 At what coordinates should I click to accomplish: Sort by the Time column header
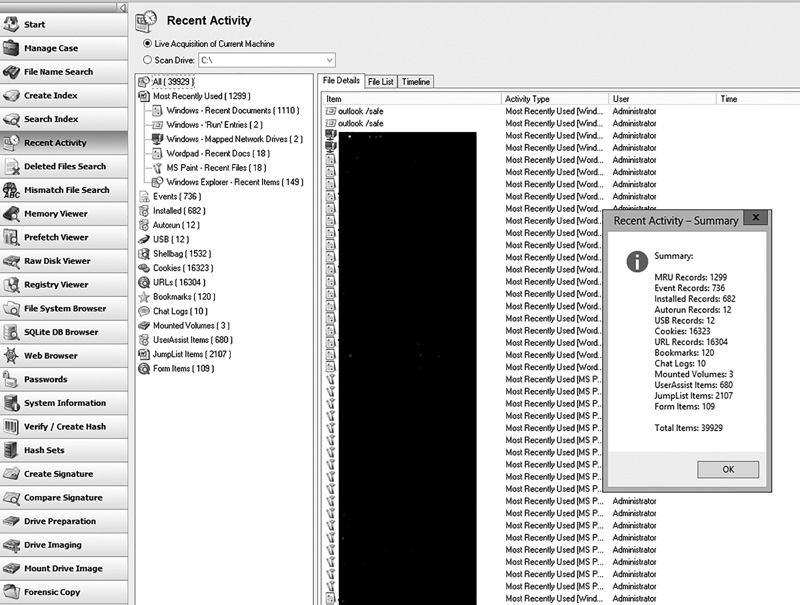[758, 99]
